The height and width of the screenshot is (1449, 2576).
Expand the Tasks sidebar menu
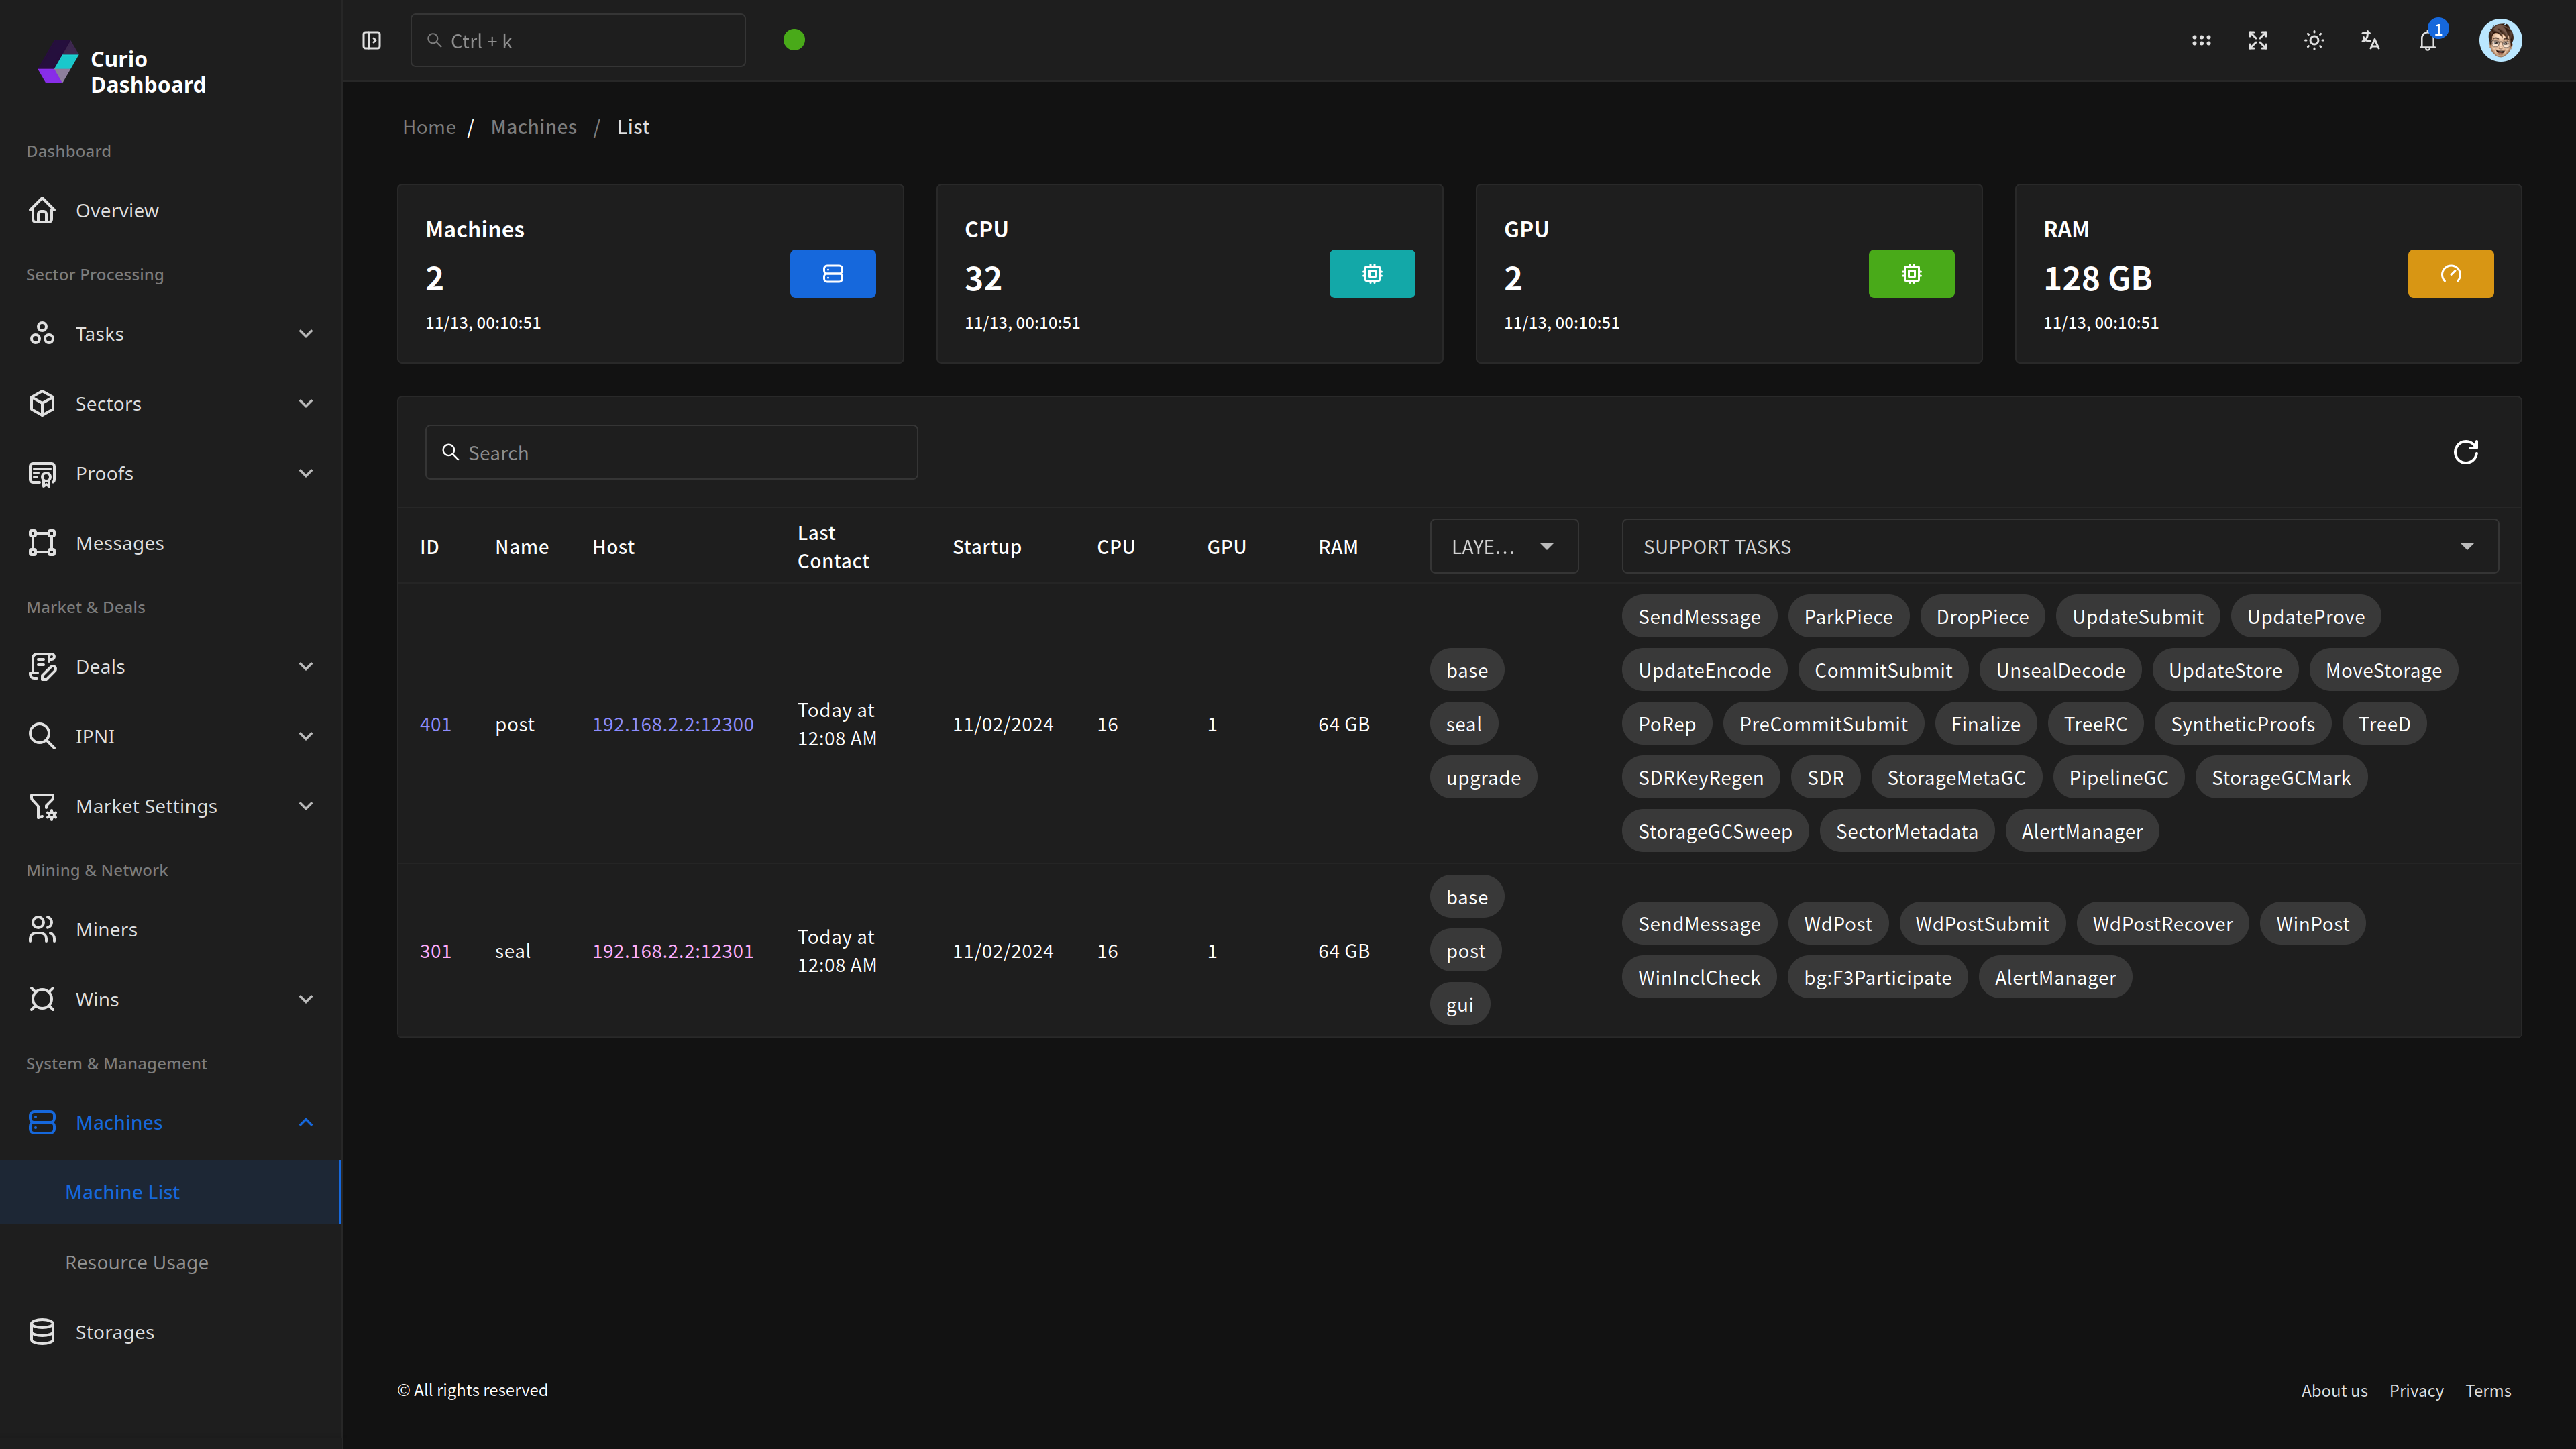[x=170, y=334]
